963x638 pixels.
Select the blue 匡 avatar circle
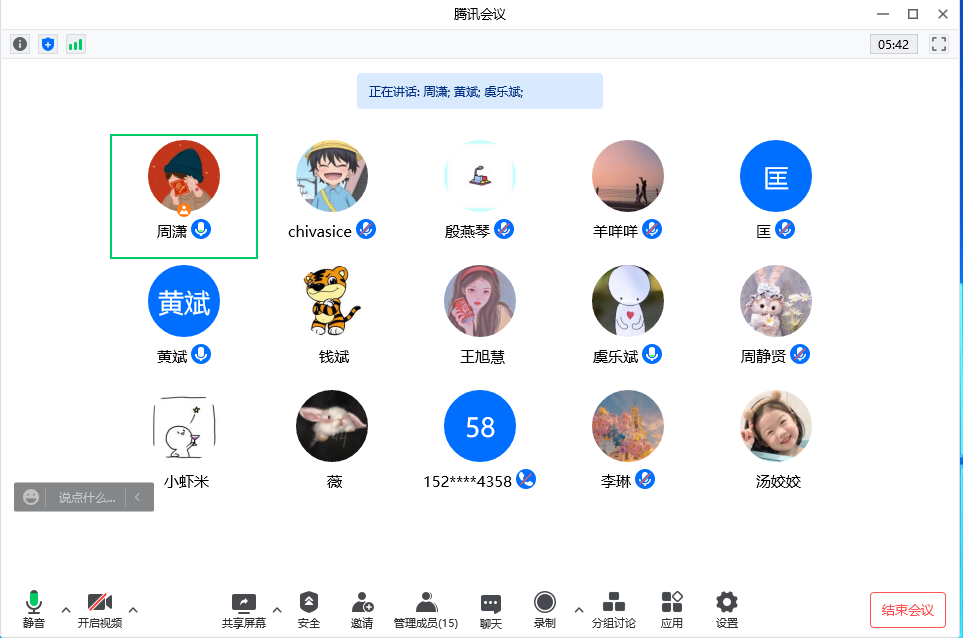tap(776, 176)
